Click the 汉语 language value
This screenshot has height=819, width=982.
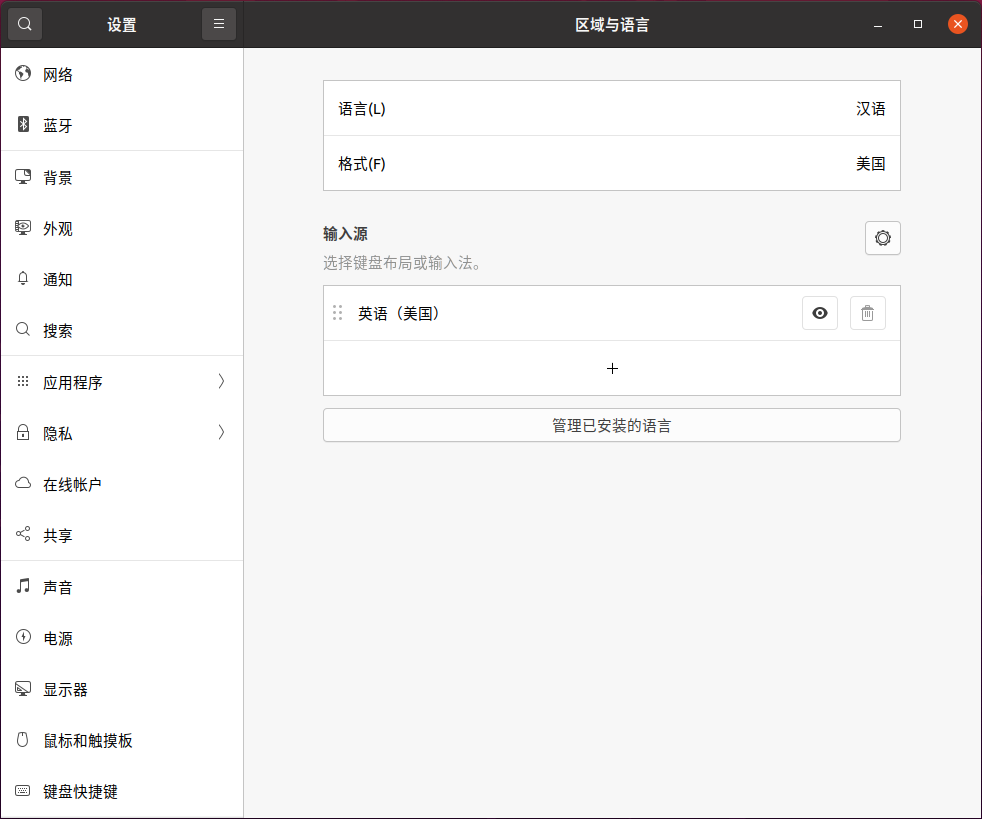click(871, 108)
